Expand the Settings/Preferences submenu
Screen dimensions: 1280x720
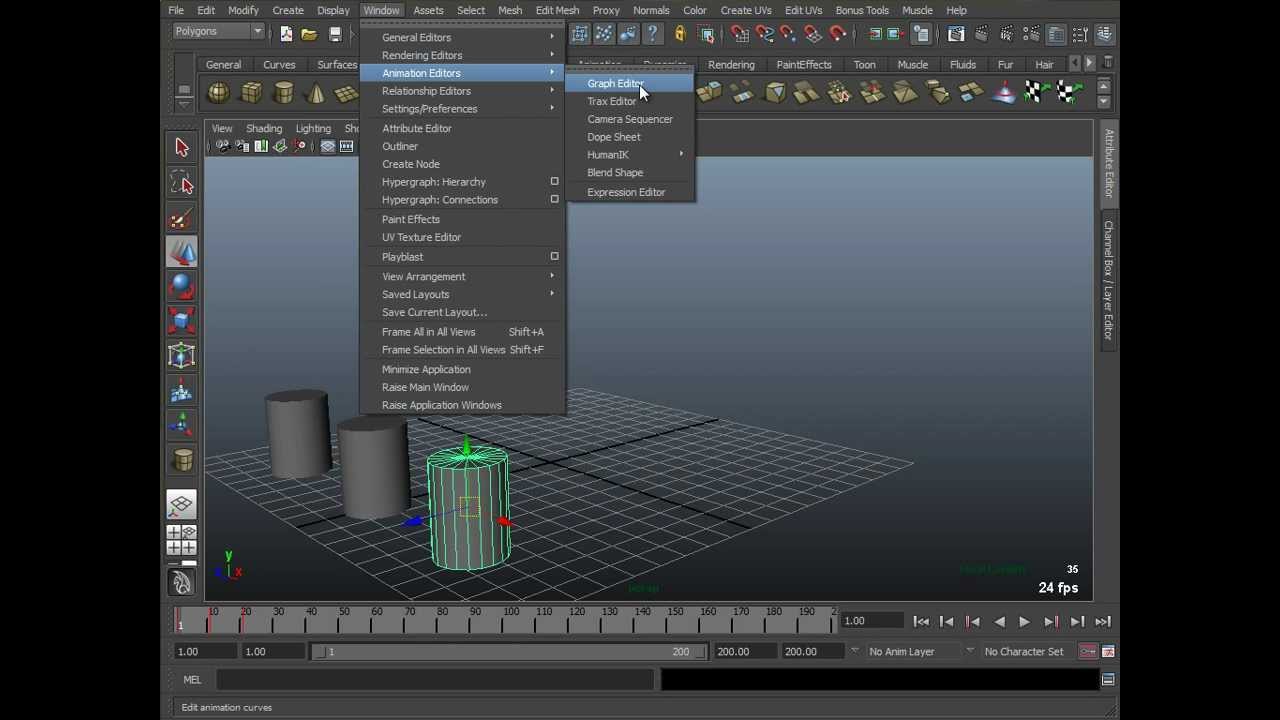[x=463, y=109]
